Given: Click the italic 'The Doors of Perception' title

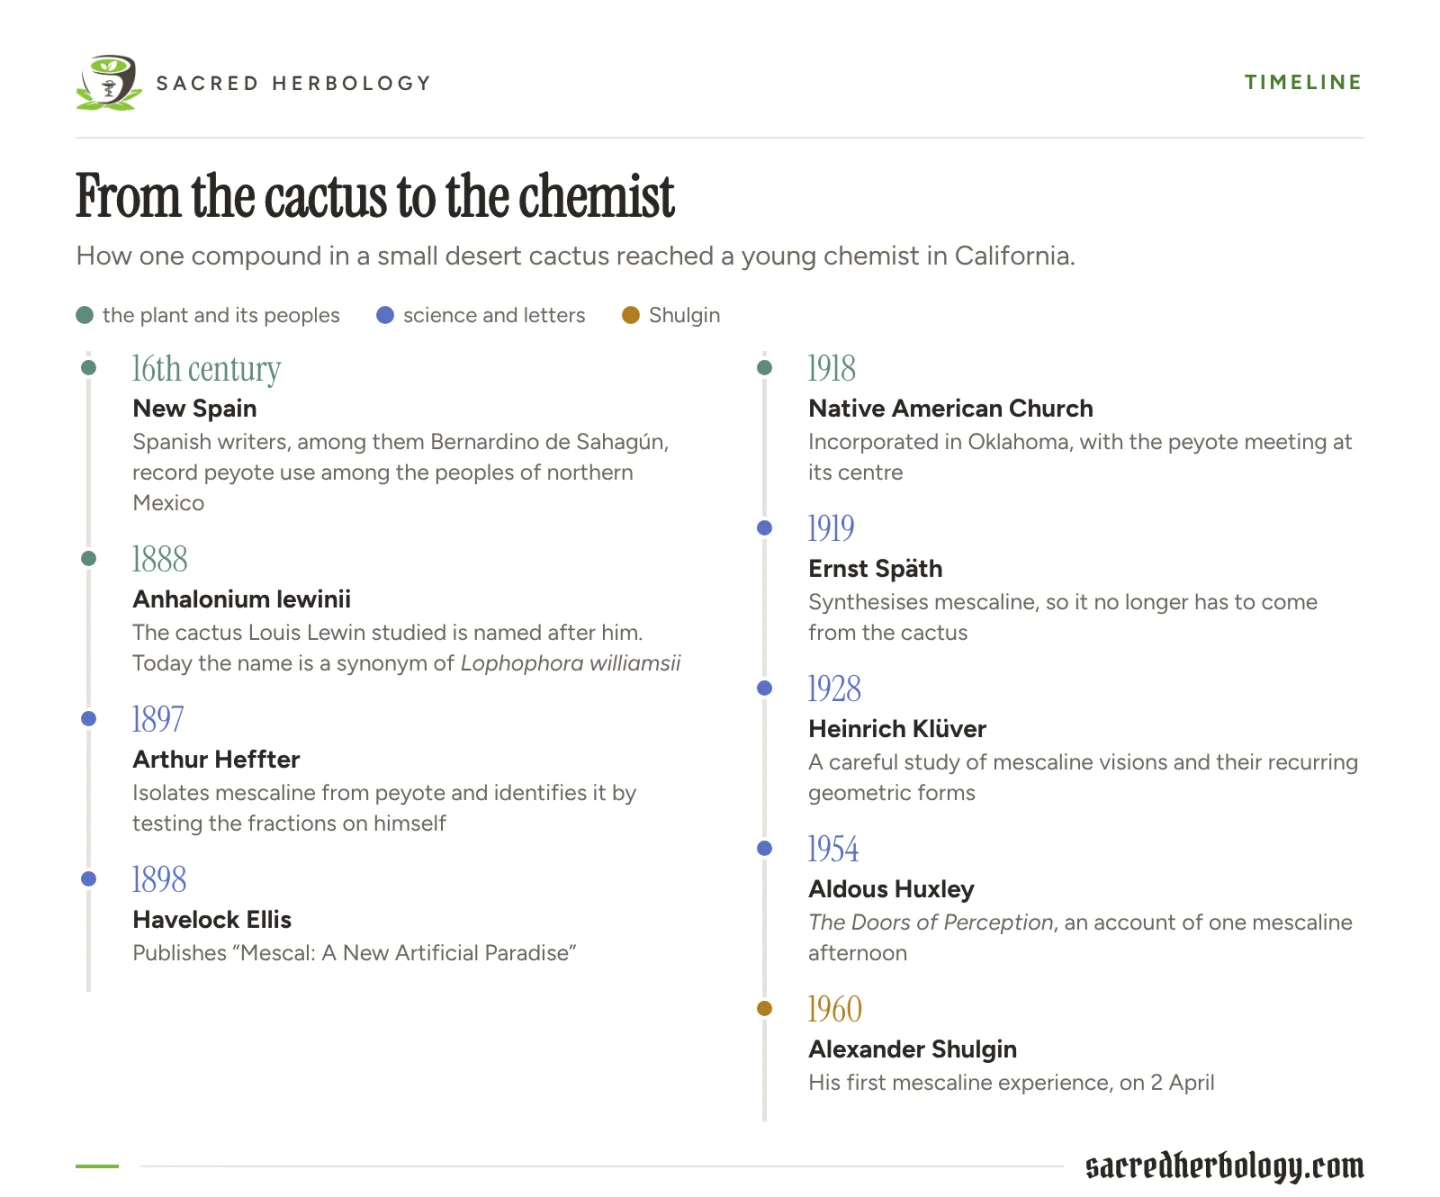Looking at the screenshot, I should coord(930,922).
